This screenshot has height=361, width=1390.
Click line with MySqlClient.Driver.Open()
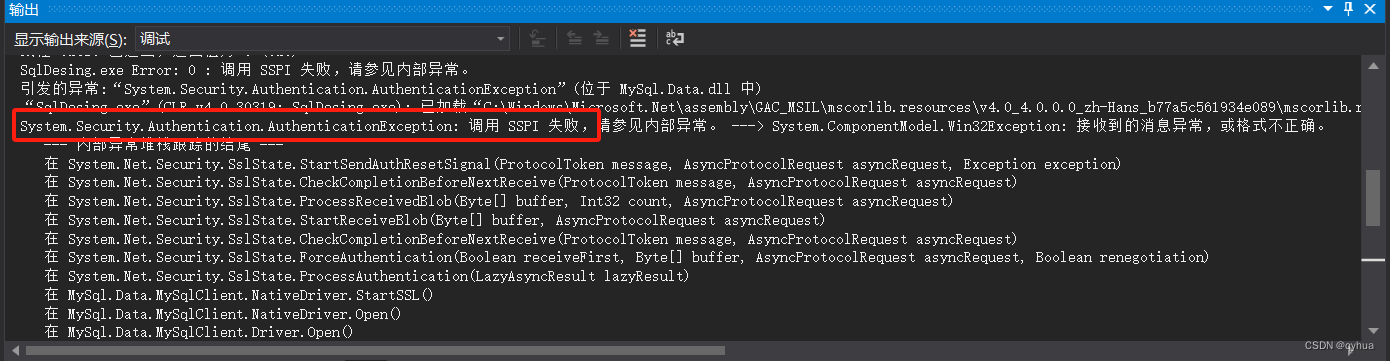click(x=199, y=332)
